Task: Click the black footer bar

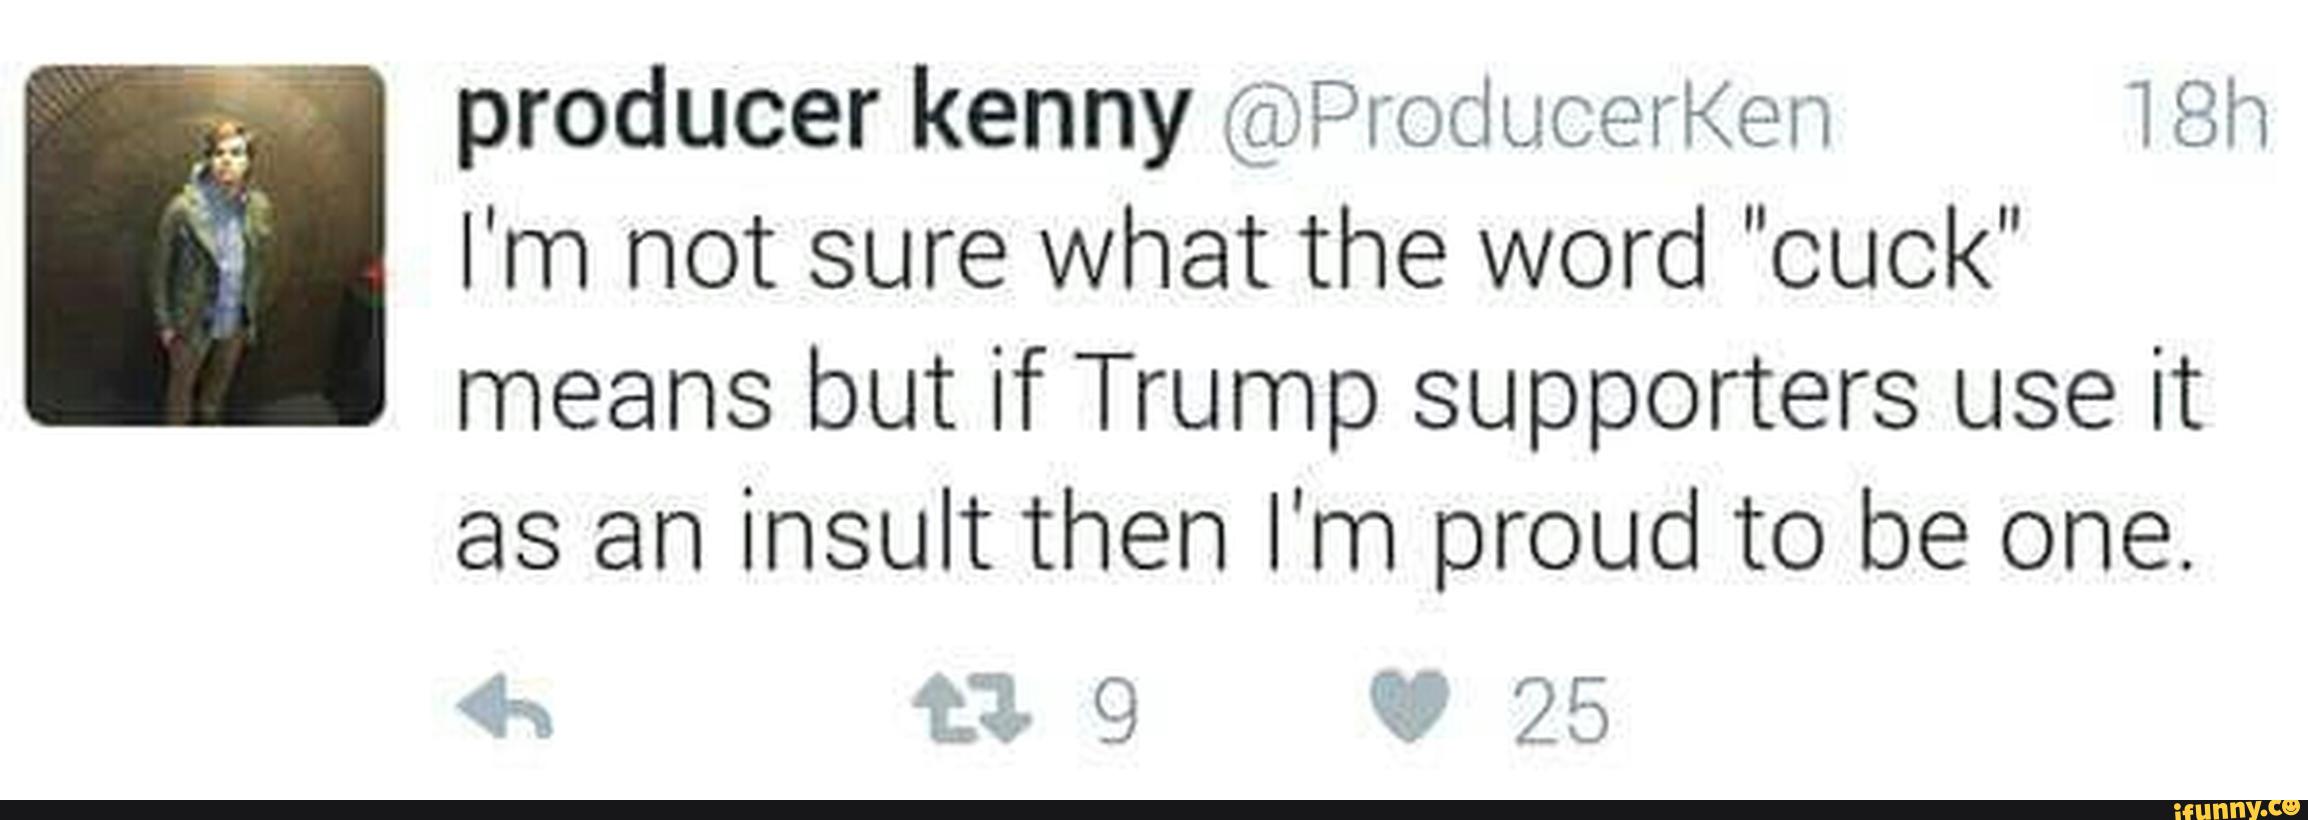Action: coord(1000,809)
